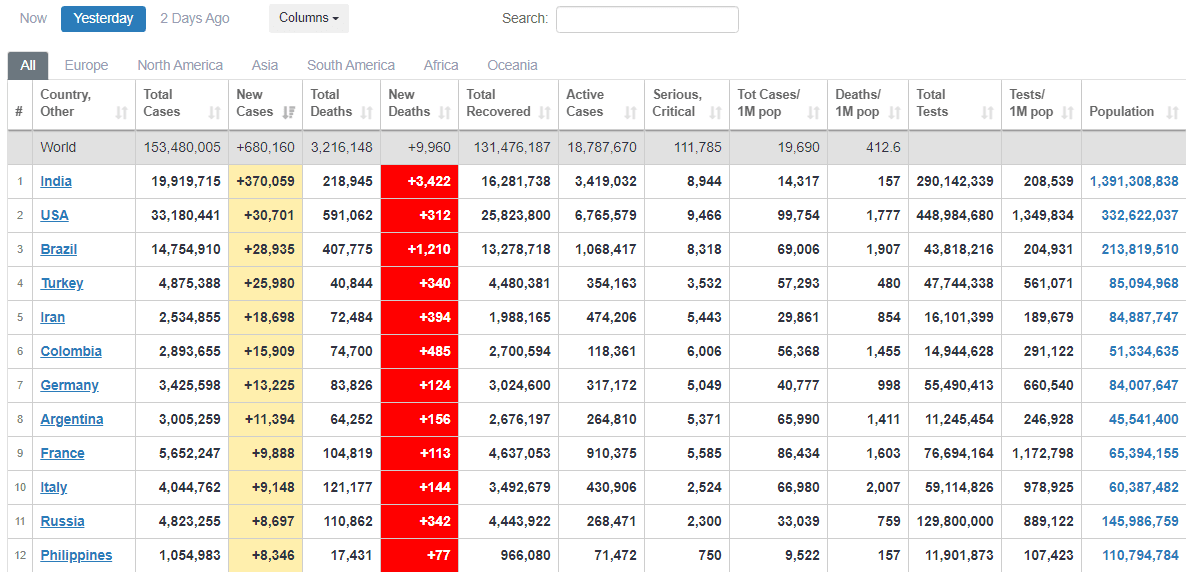Select the South America tab

click(350, 65)
